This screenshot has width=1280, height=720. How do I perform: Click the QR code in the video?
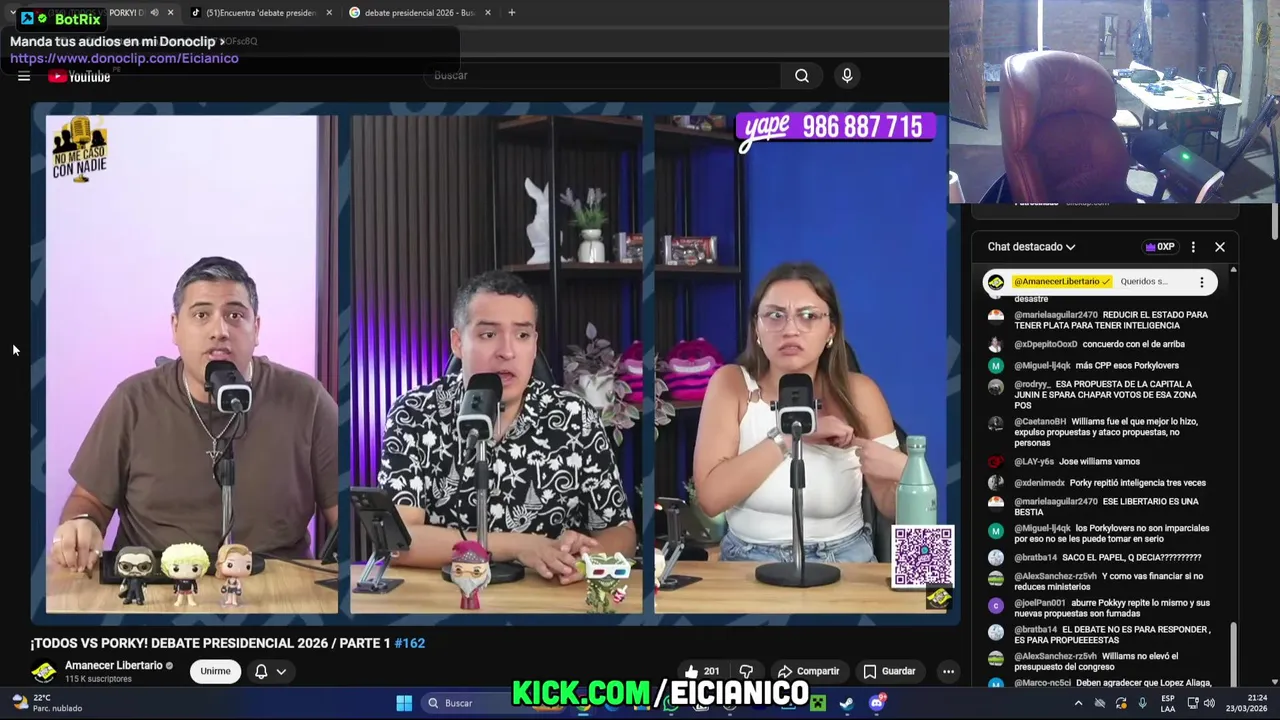point(922,556)
